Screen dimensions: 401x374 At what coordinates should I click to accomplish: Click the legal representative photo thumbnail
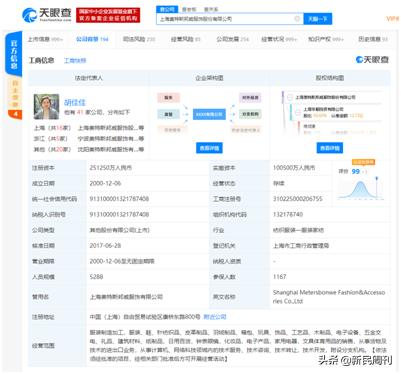[x=46, y=107]
